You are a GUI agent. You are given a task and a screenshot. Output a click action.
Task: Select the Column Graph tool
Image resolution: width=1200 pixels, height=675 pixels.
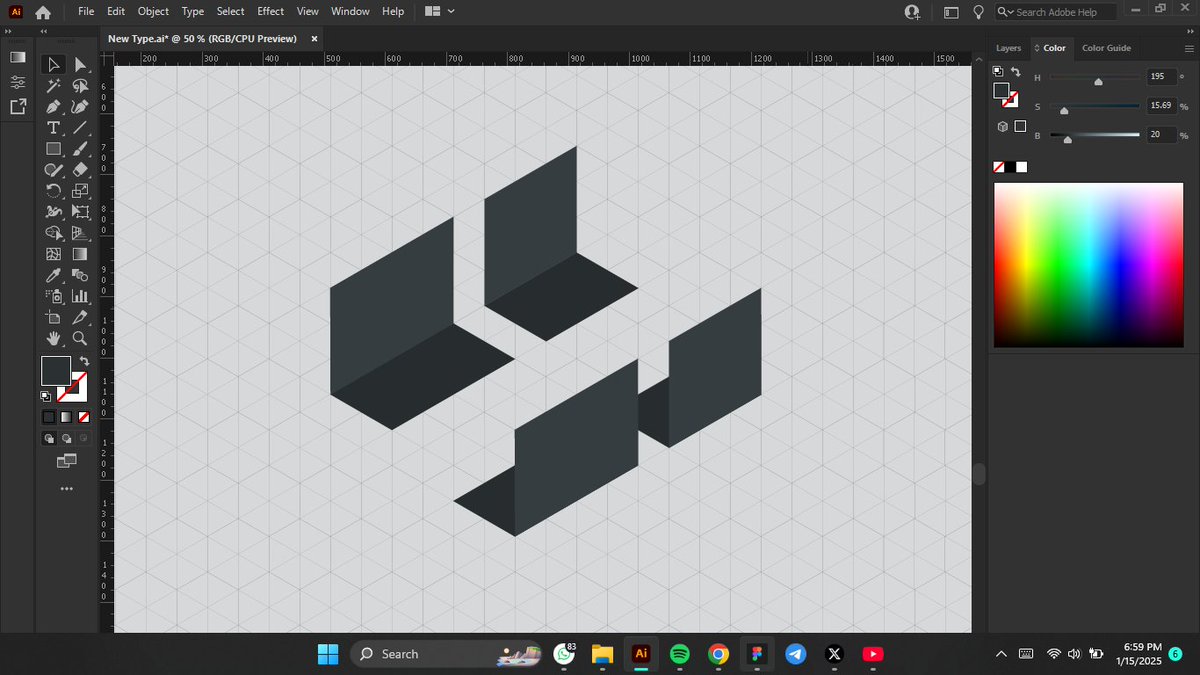tap(80, 296)
